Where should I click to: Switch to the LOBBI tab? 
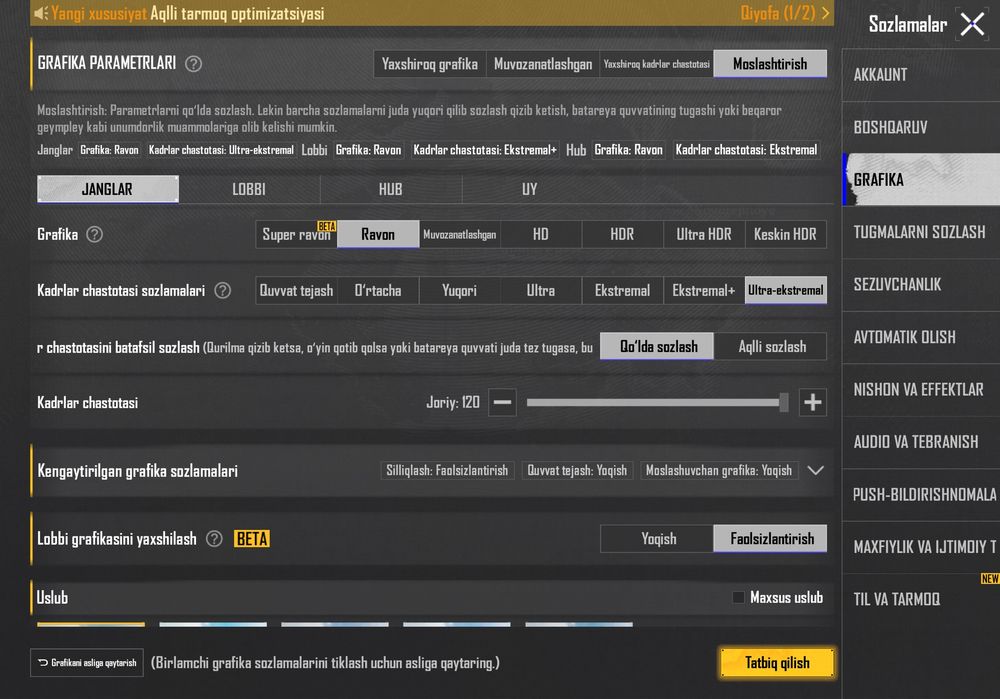[x=249, y=189]
